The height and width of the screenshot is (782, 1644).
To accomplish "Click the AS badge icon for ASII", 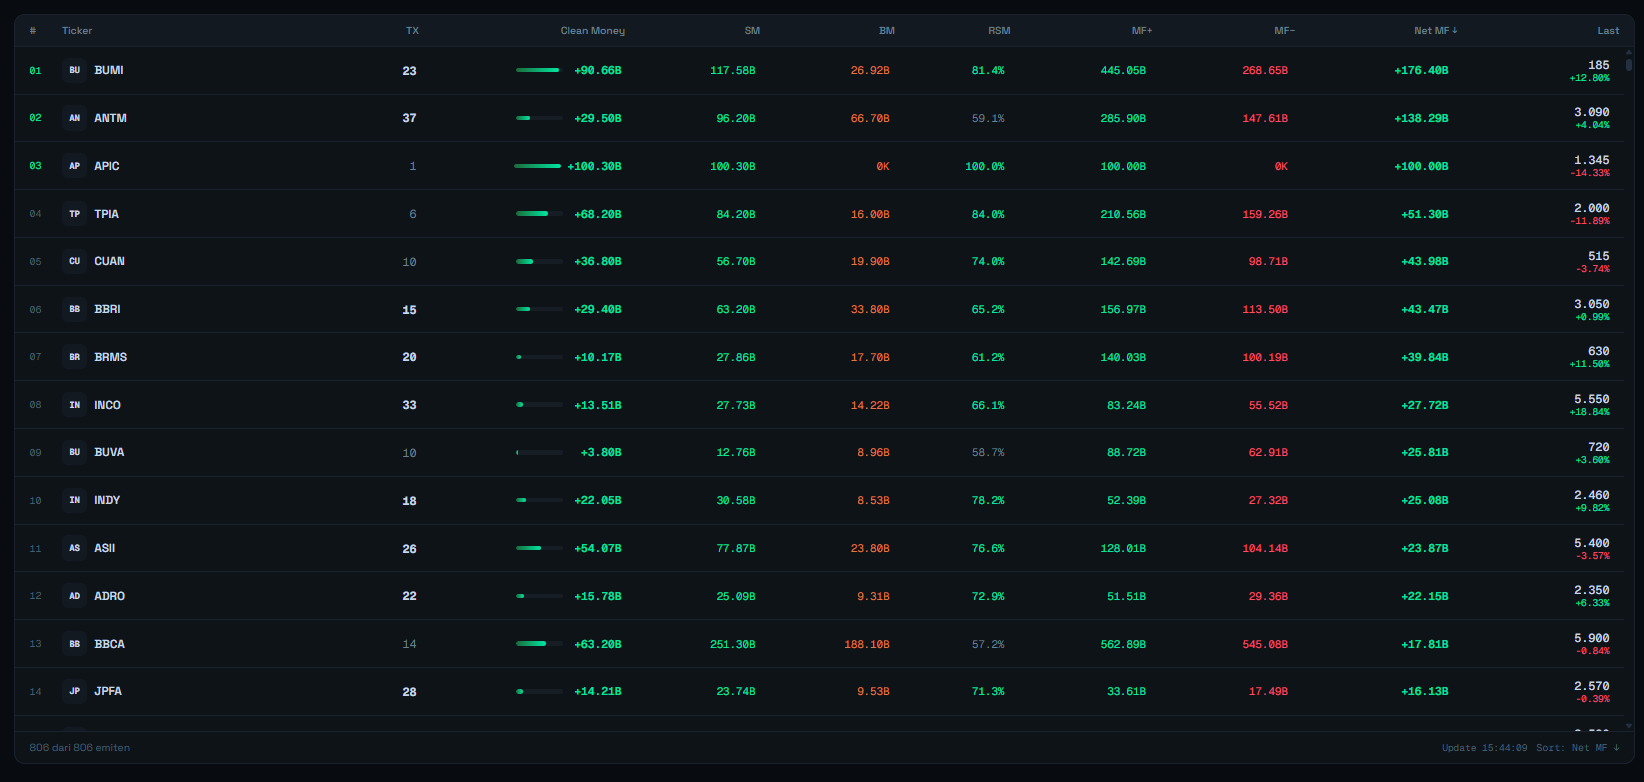I will coord(74,548).
